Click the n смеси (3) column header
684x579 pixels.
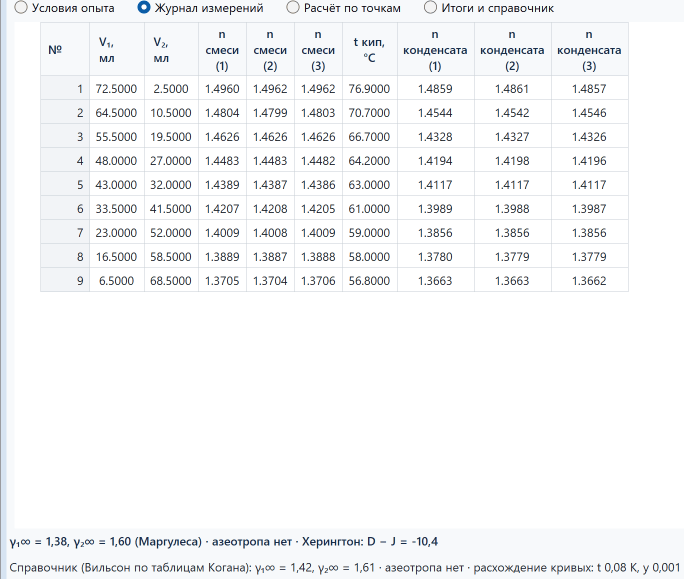pos(318,49)
